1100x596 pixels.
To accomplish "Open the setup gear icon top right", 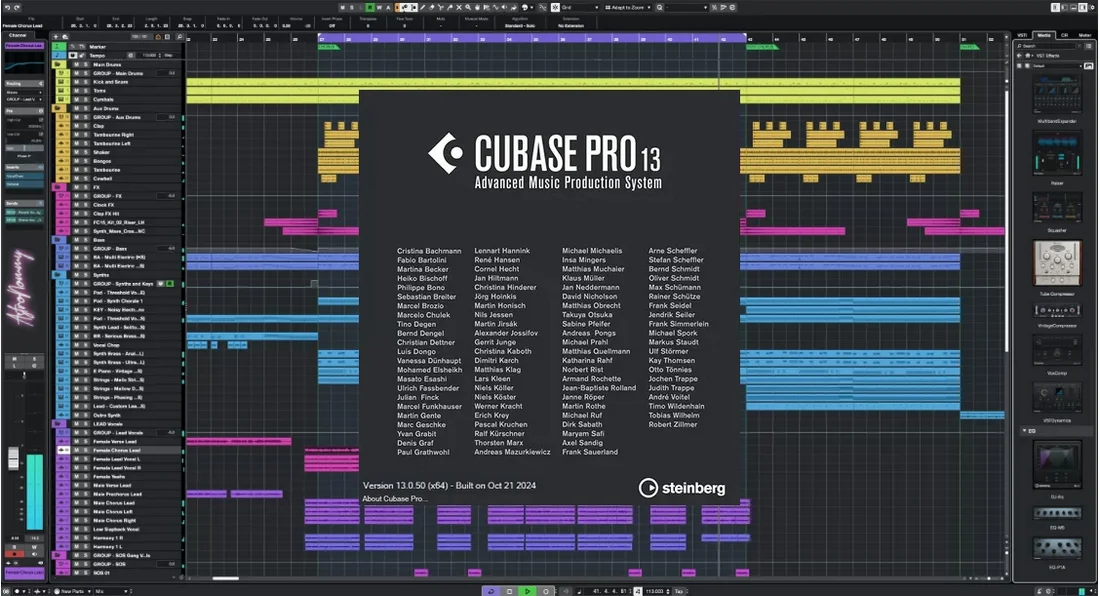I will pos(1091,7).
